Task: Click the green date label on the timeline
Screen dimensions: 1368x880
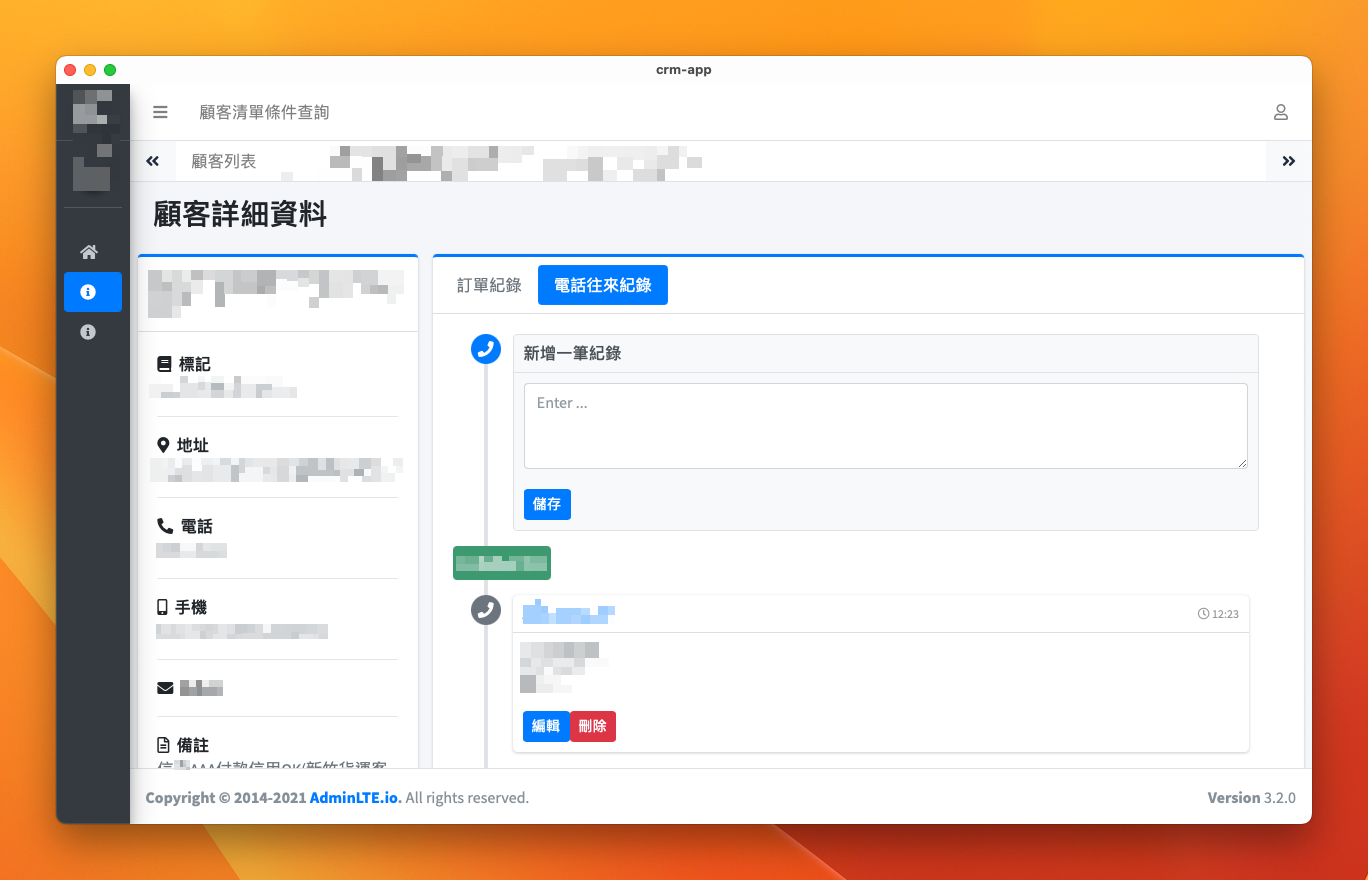Action: [x=501, y=563]
